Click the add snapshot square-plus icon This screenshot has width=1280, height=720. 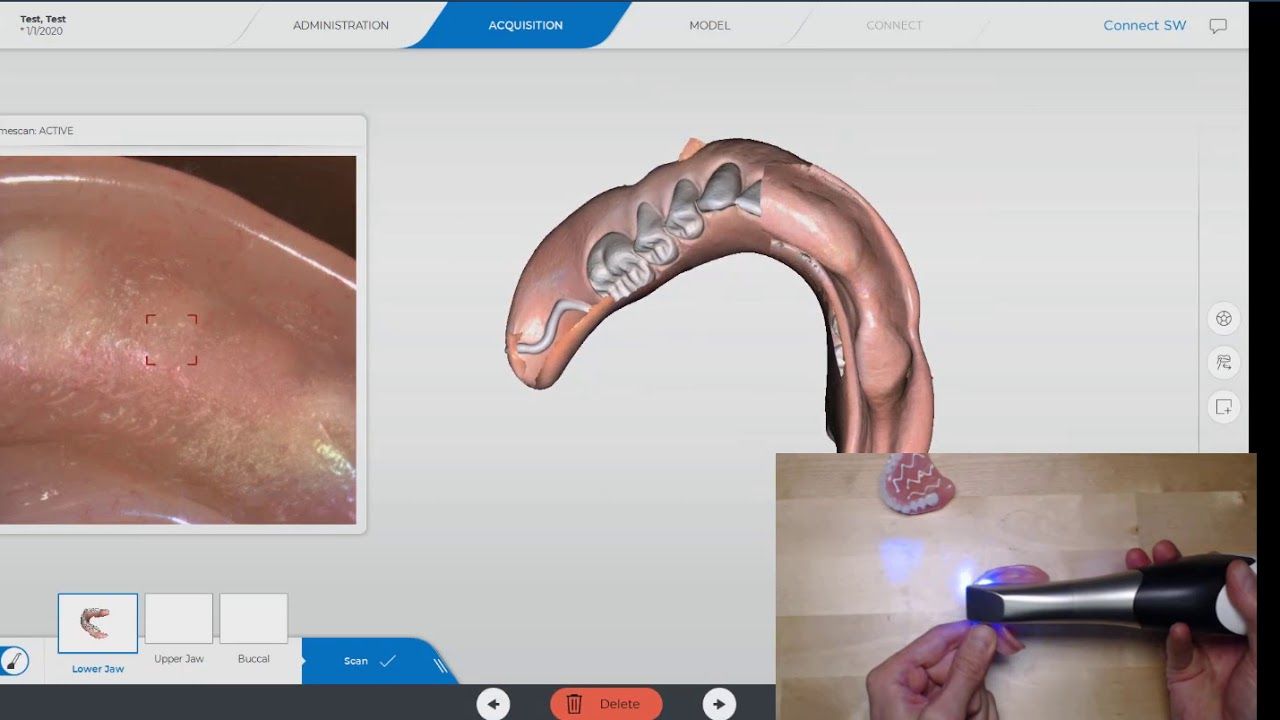[x=1223, y=407]
